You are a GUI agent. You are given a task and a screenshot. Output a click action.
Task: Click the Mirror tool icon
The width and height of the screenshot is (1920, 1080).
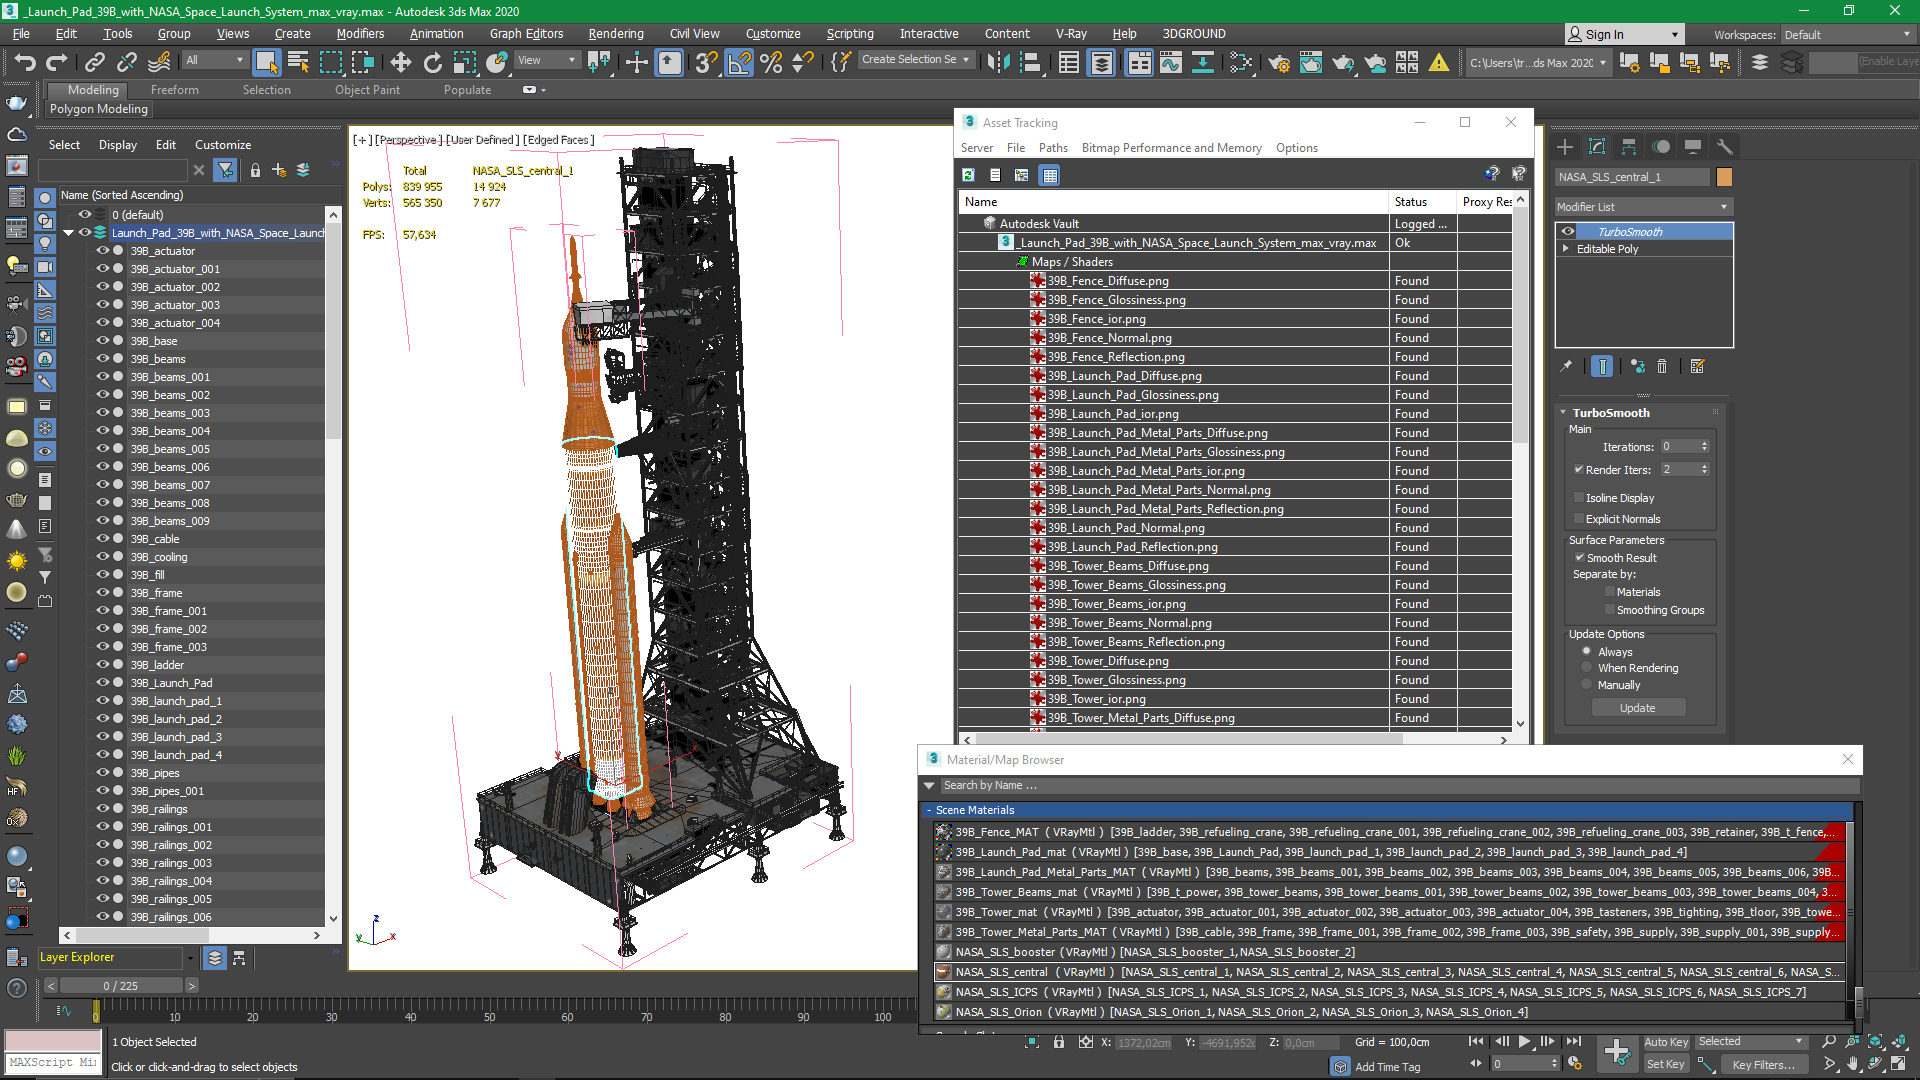[997, 62]
